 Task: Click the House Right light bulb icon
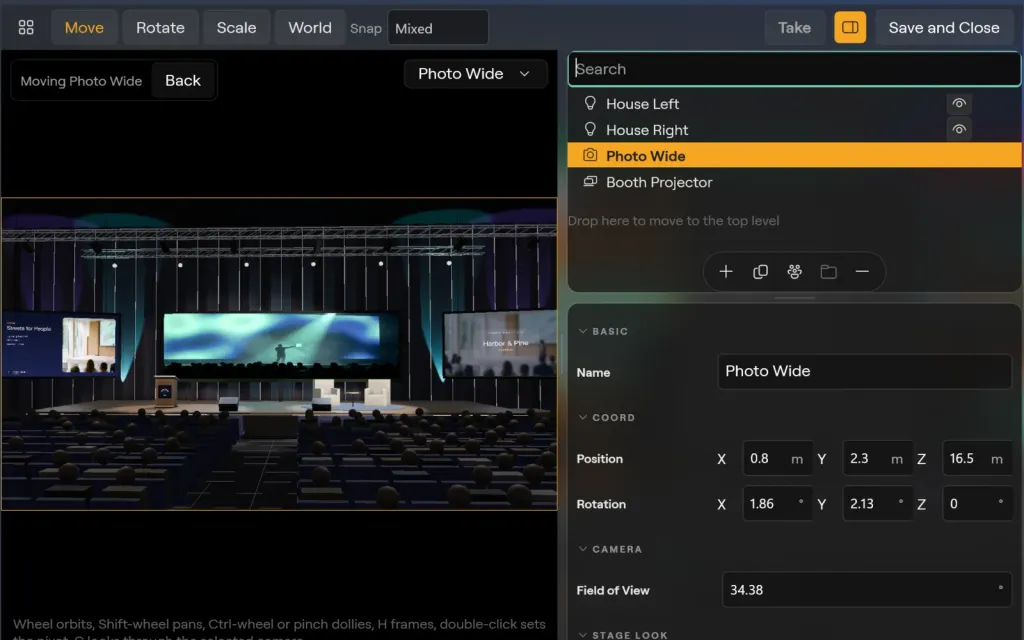pyautogui.click(x=590, y=129)
